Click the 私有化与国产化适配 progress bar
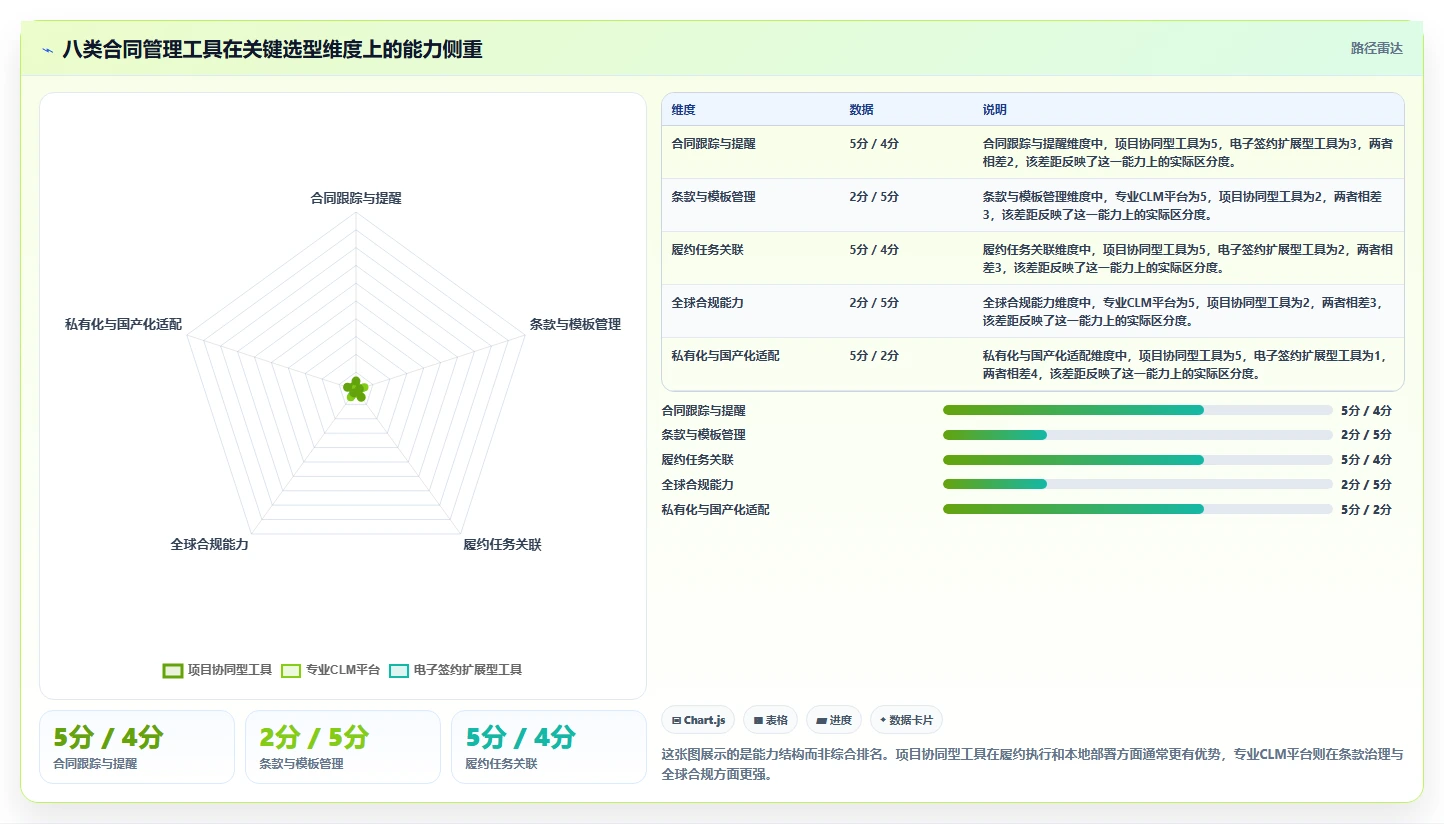Image resolution: width=1444 pixels, height=824 pixels. click(x=1138, y=509)
